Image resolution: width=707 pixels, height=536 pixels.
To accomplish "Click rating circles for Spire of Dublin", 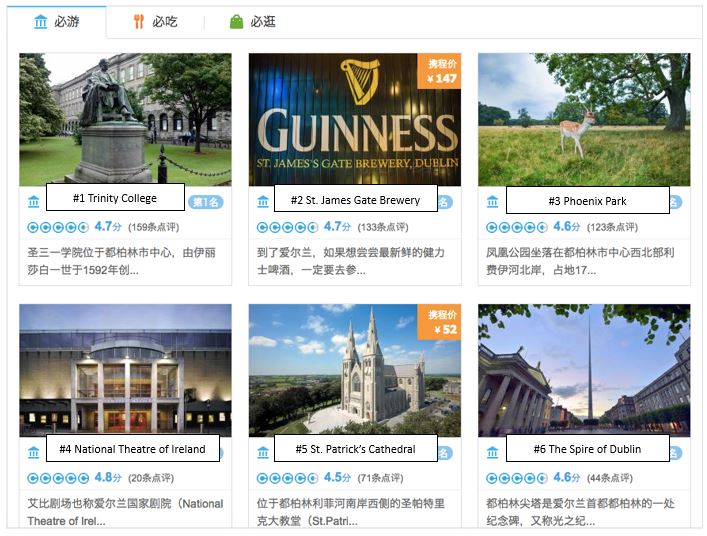I will click(517, 478).
